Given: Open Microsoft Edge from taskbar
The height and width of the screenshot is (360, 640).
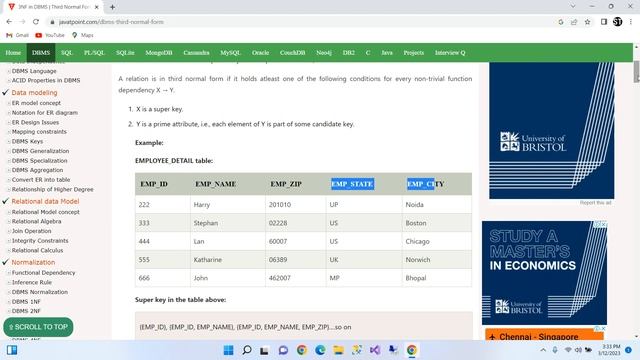Looking at the screenshot, I should tap(320, 350).
